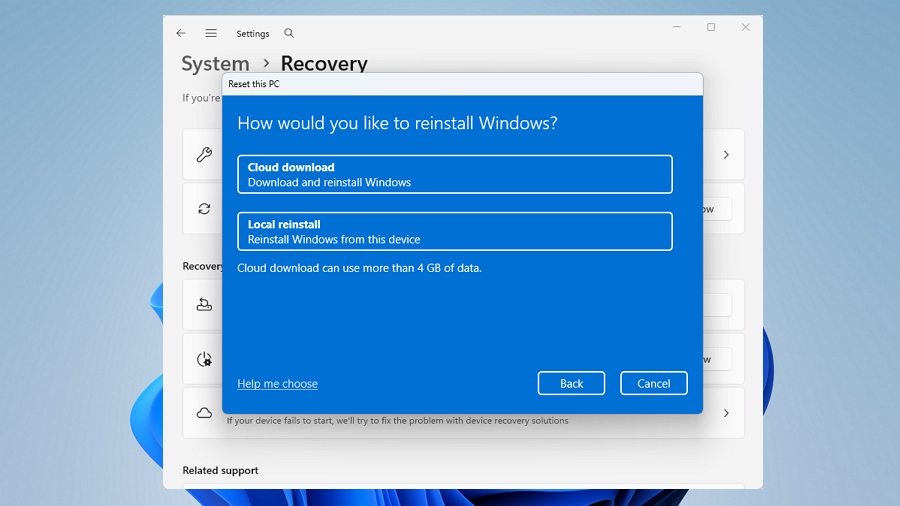Click the Settings search icon

click(289, 33)
